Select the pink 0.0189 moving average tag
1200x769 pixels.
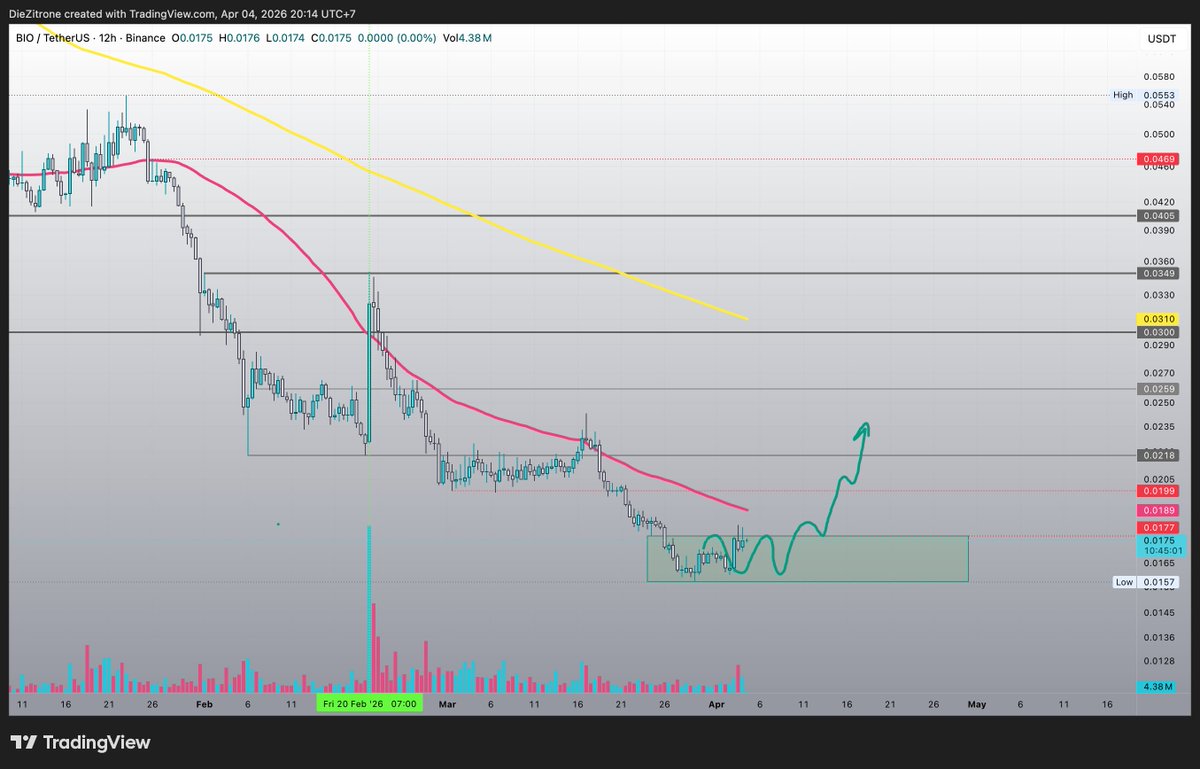tap(1158, 510)
